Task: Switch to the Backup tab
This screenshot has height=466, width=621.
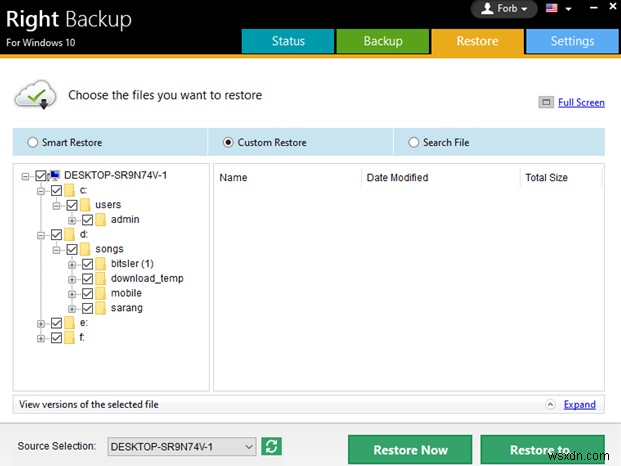Action: (x=382, y=41)
